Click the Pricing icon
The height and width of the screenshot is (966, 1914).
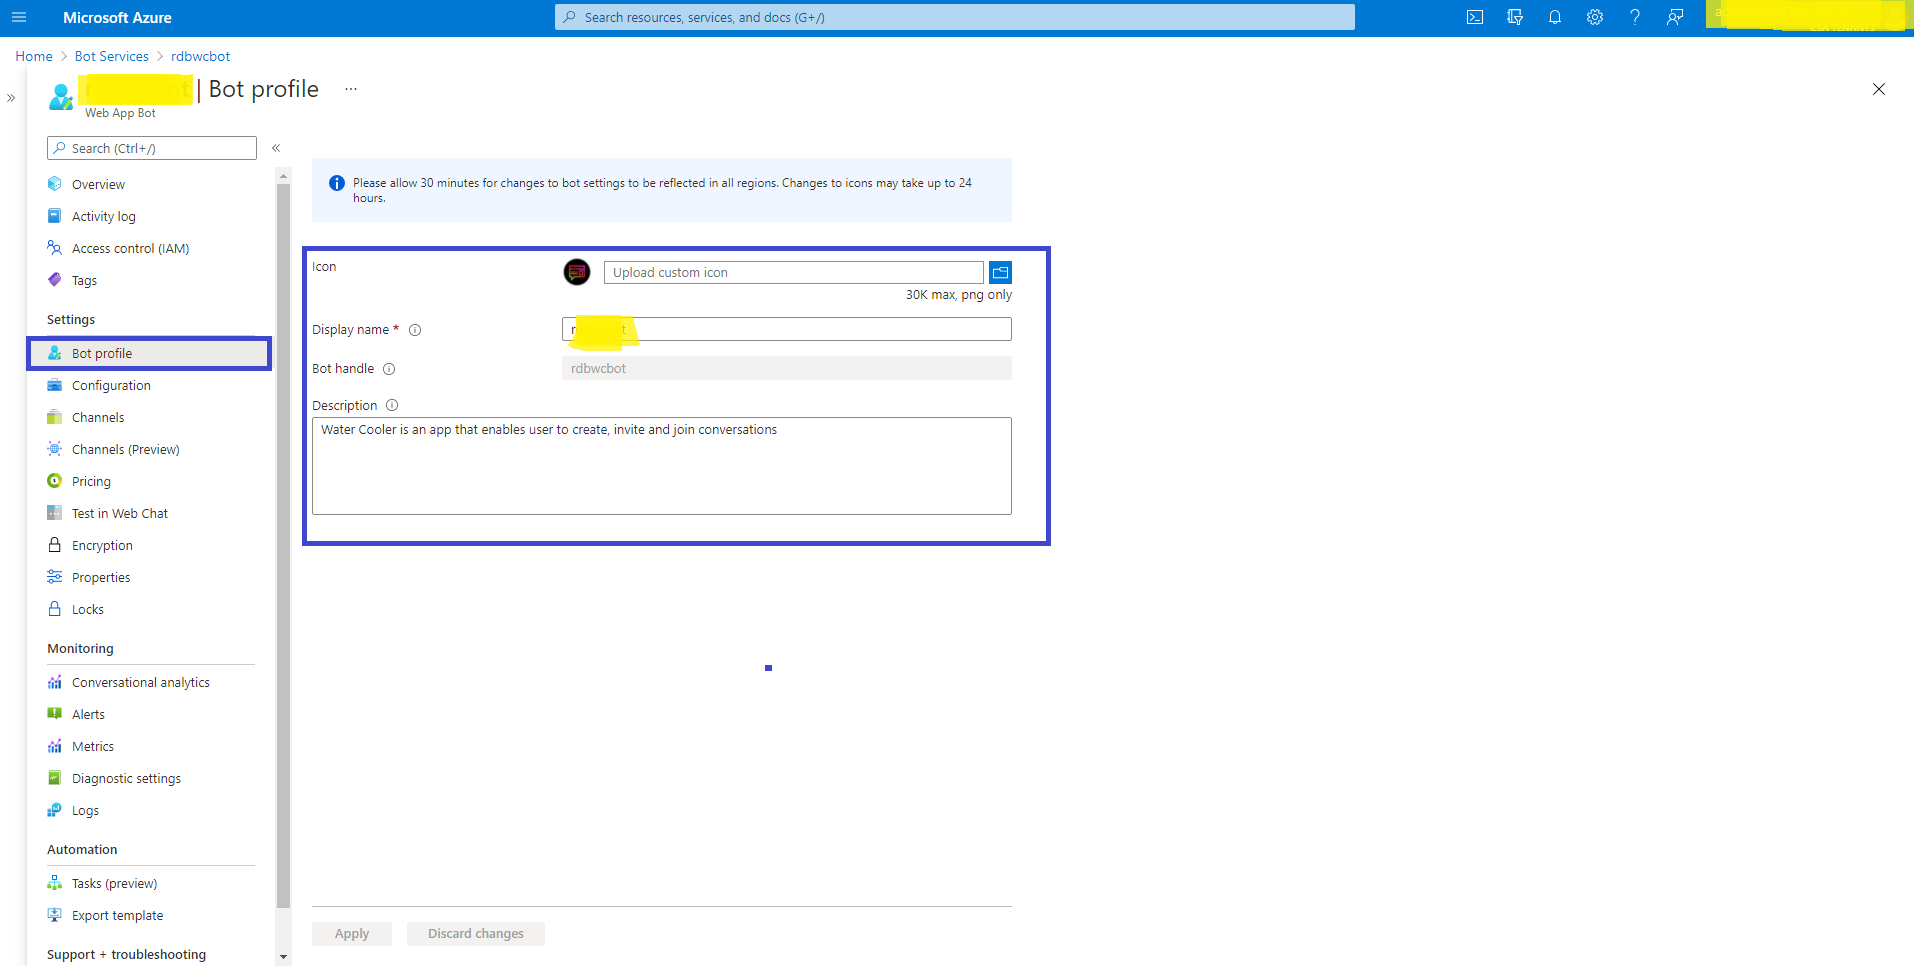(55, 481)
